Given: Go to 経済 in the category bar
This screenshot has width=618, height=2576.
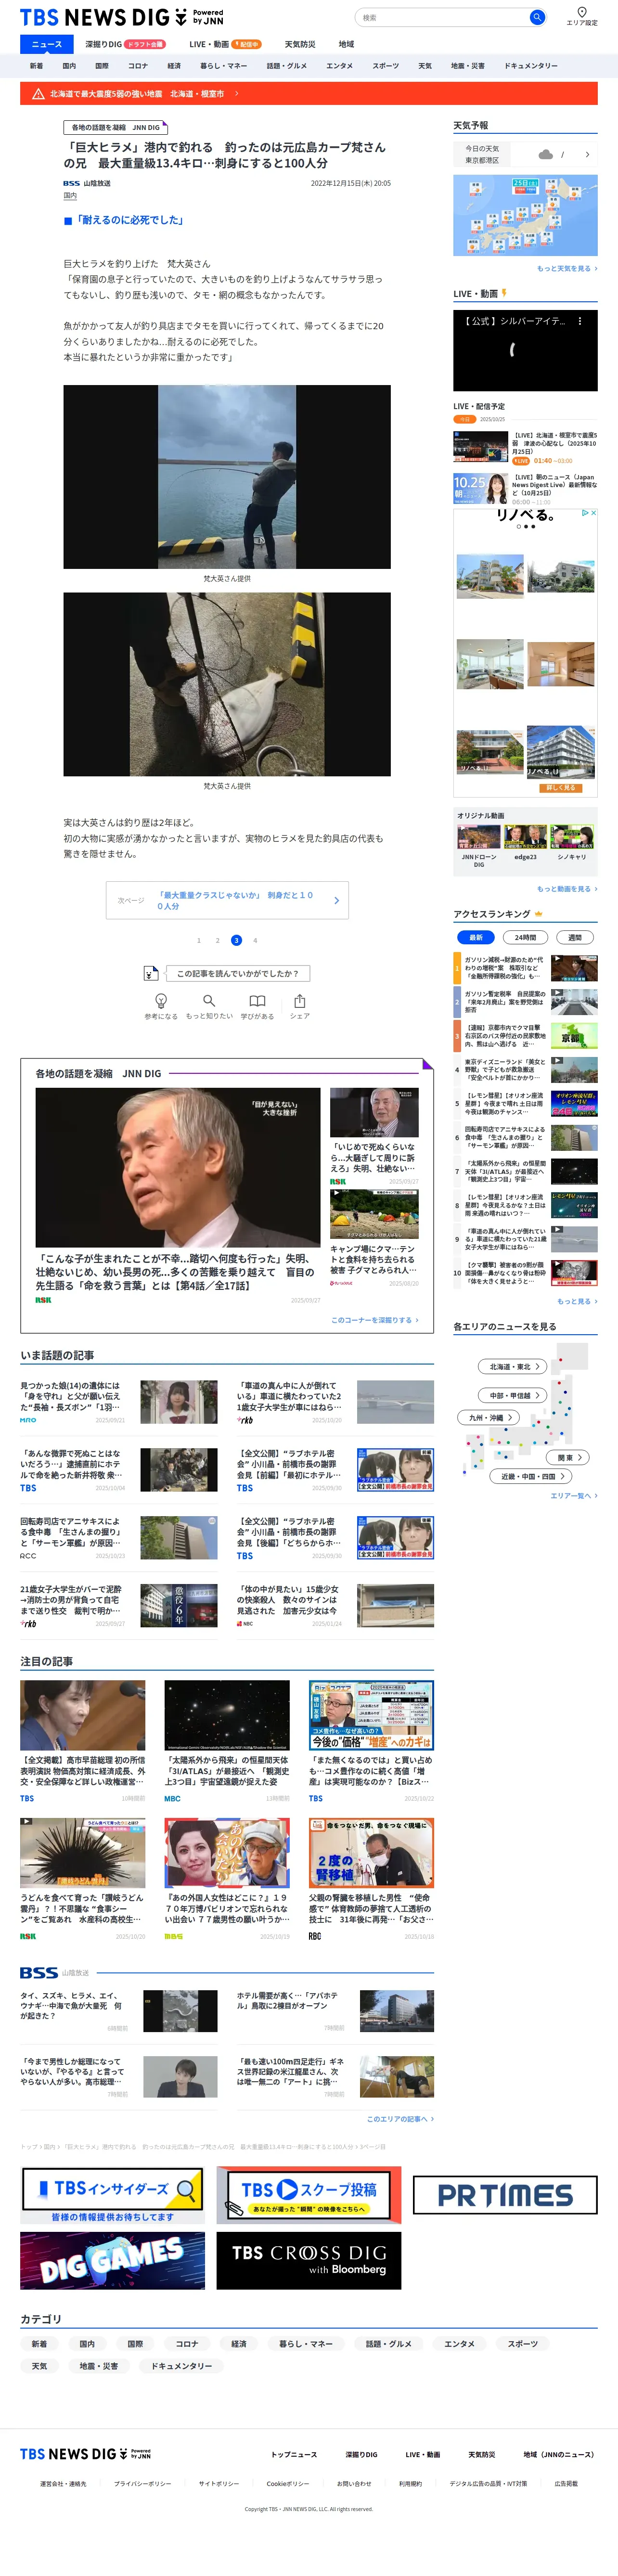Looking at the screenshot, I should (x=174, y=66).
